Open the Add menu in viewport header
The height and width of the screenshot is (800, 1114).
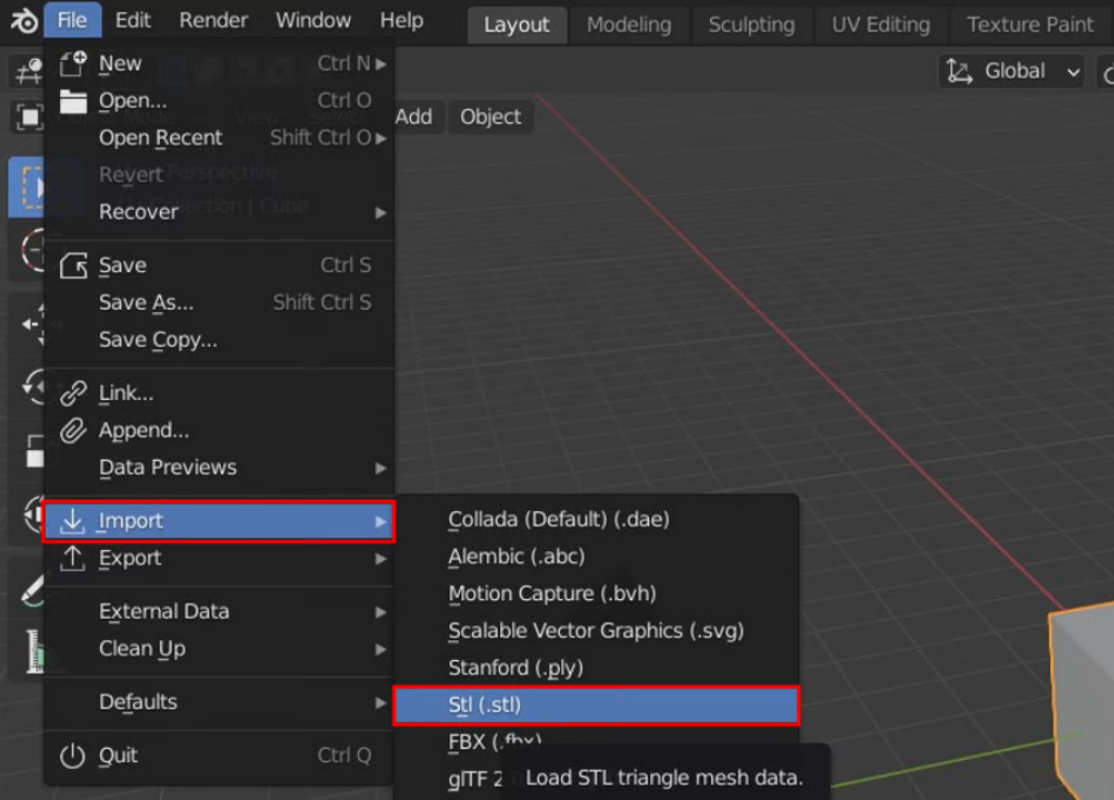point(413,117)
